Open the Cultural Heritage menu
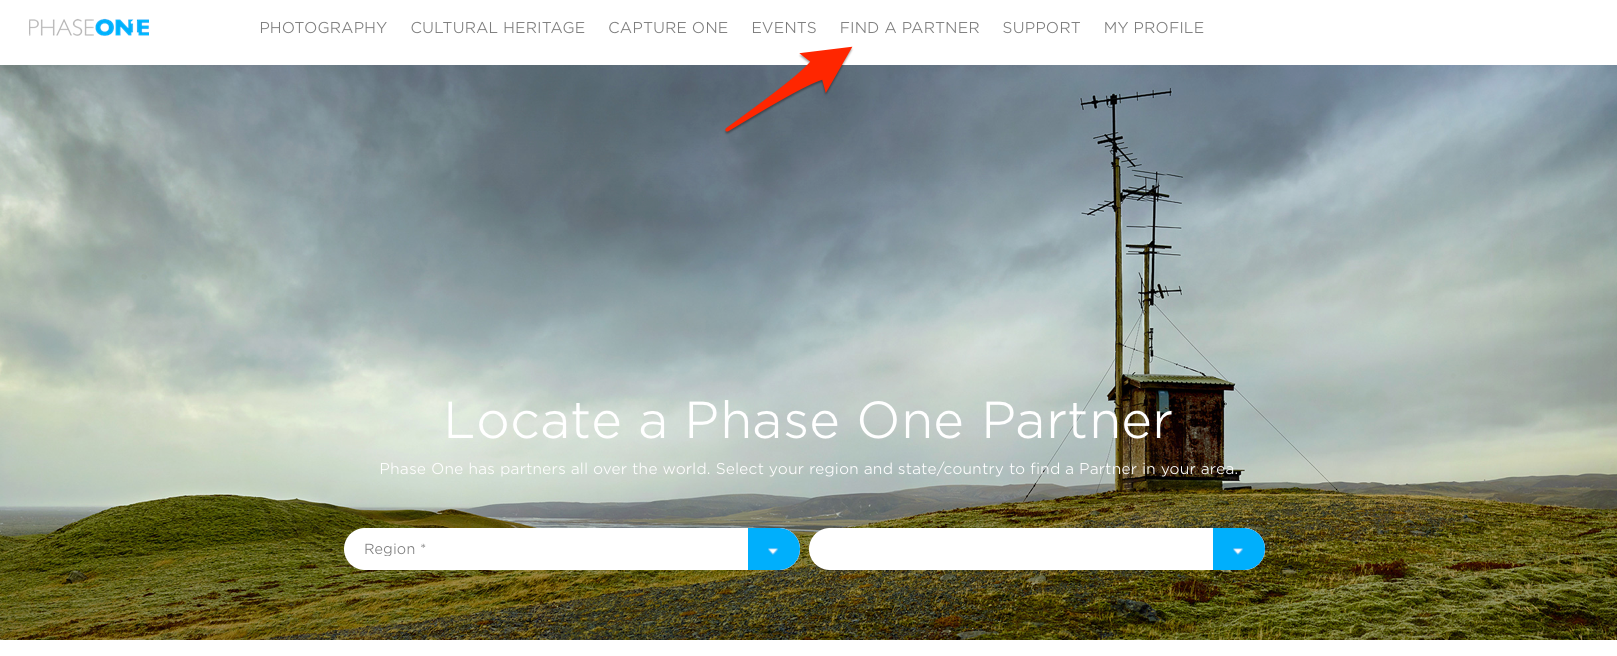Viewport: 1617px width, 656px height. (x=498, y=28)
